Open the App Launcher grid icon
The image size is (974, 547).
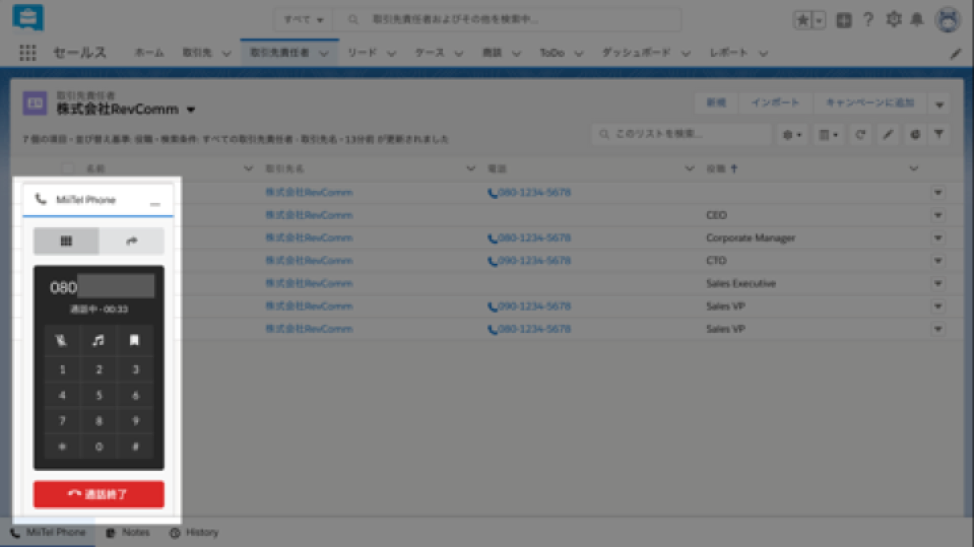(27, 53)
